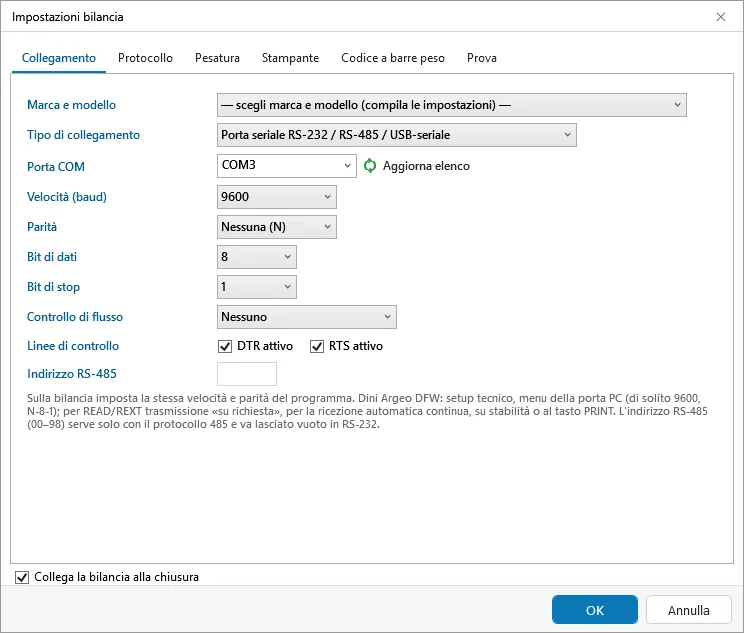Click the green refresh icon beside Aggiorna elenco
This screenshot has height=633, width=744.
tap(370, 166)
